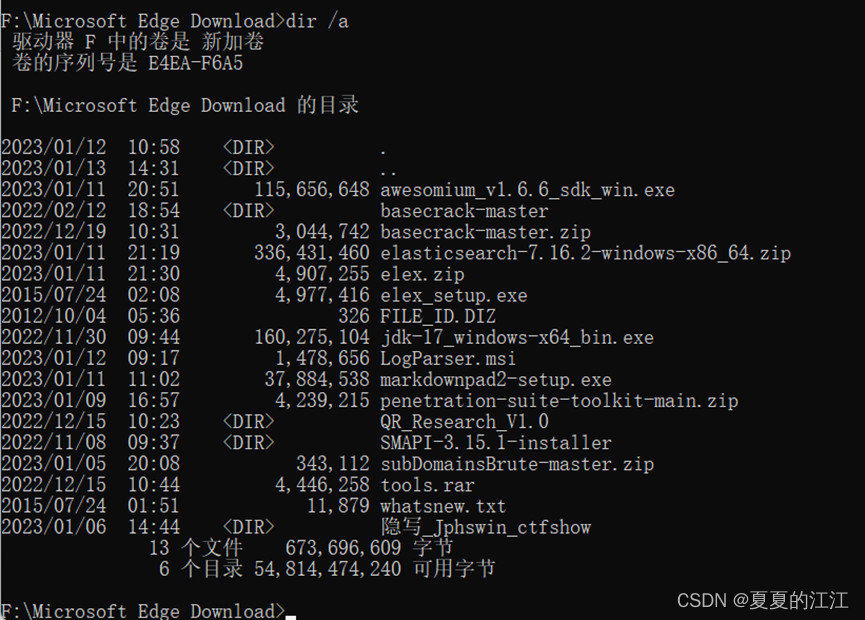Image resolution: width=865 pixels, height=620 pixels.
Task: Click elex_setup.exe in the listing
Action: pyautogui.click(x=453, y=295)
